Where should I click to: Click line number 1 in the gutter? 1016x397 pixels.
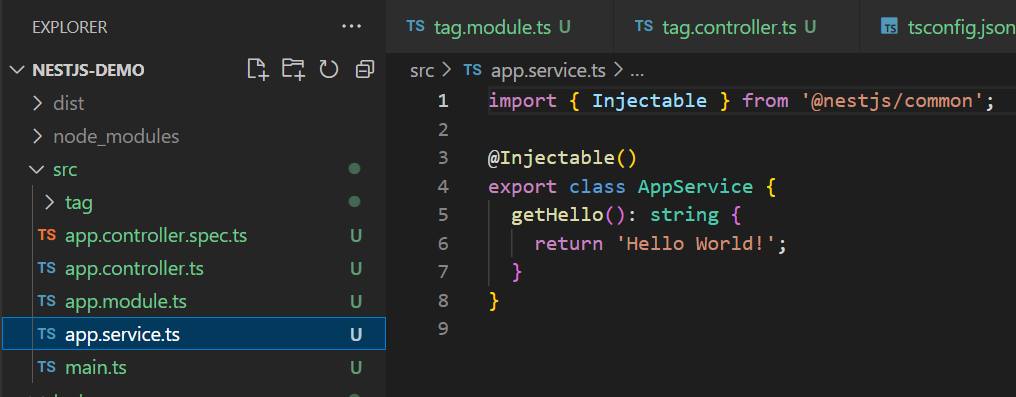coord(443,101)
